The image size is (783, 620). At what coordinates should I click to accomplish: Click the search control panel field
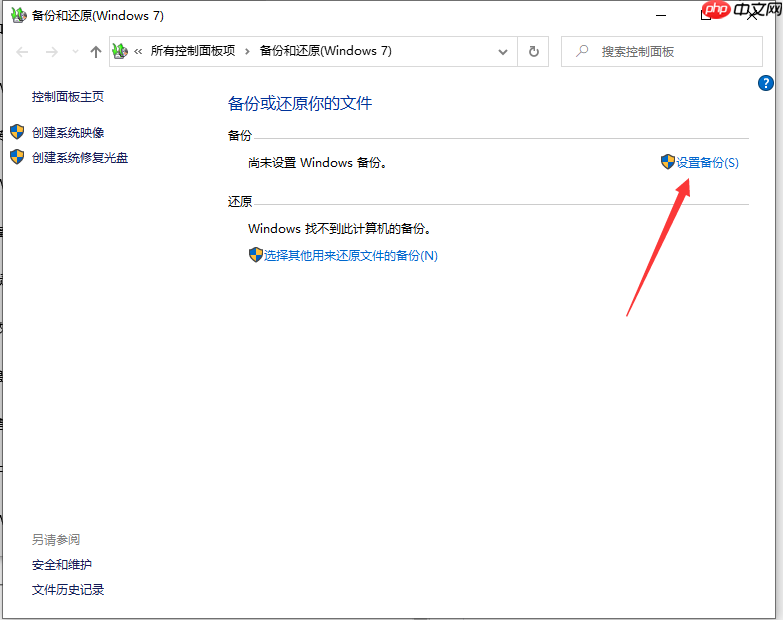pos(662,51)
